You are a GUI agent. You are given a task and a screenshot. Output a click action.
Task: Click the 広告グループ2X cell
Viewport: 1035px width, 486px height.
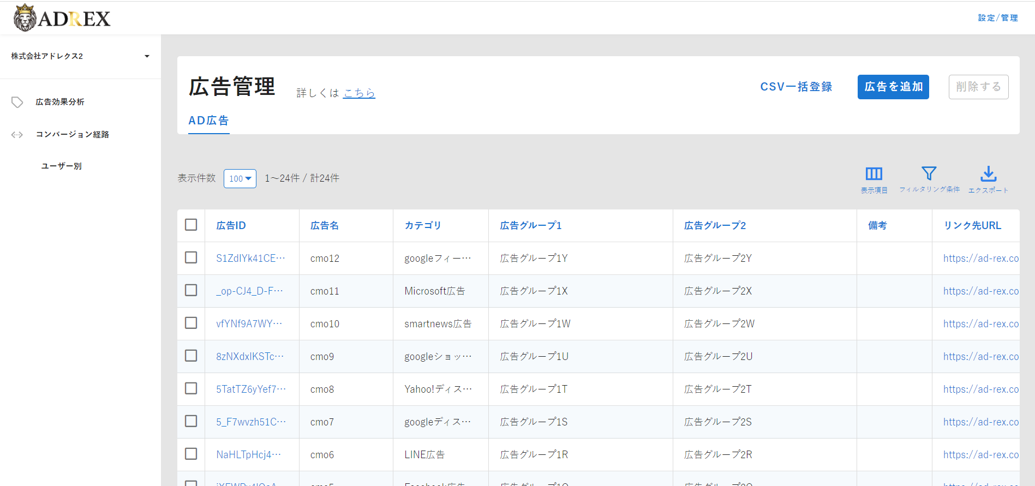(718, 291)
